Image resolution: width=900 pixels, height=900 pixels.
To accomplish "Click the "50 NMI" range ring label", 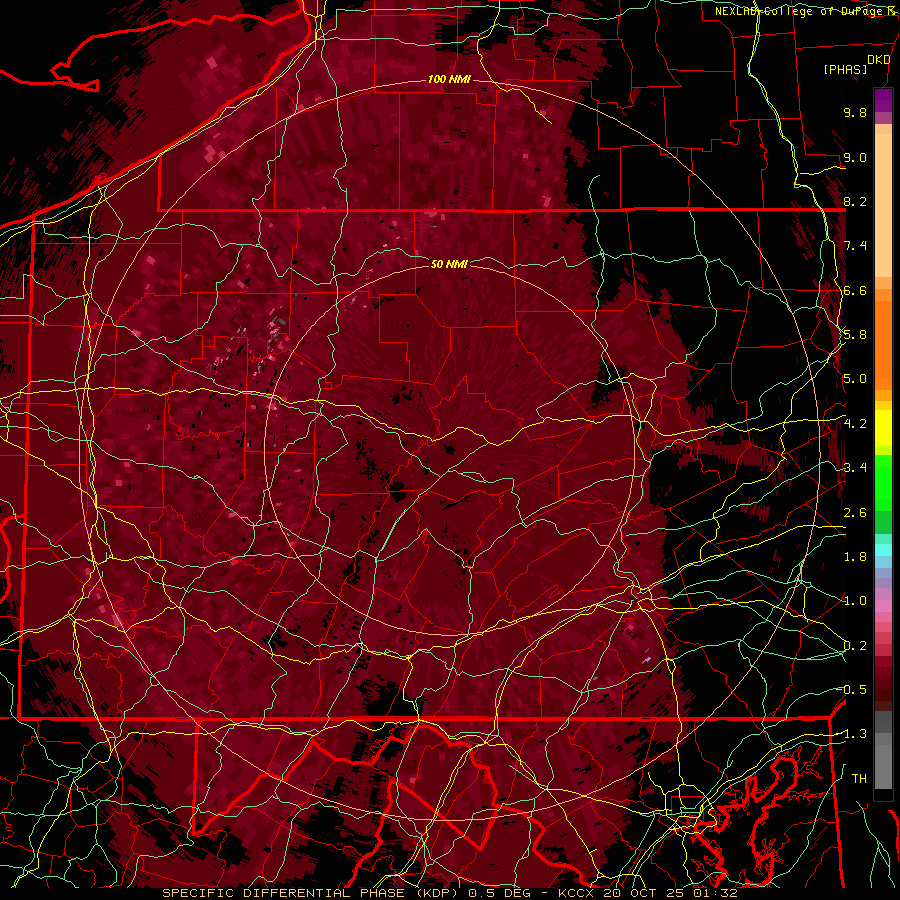I will (x=449, y=264).
